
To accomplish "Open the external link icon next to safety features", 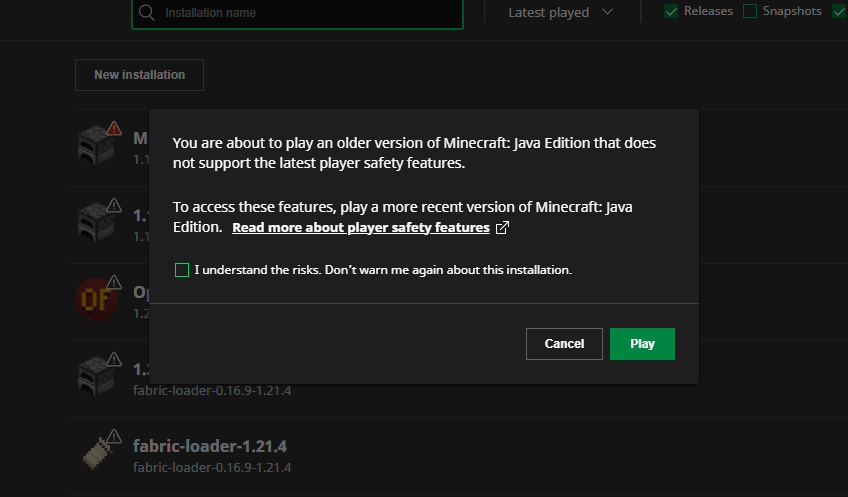I will 502,228.
